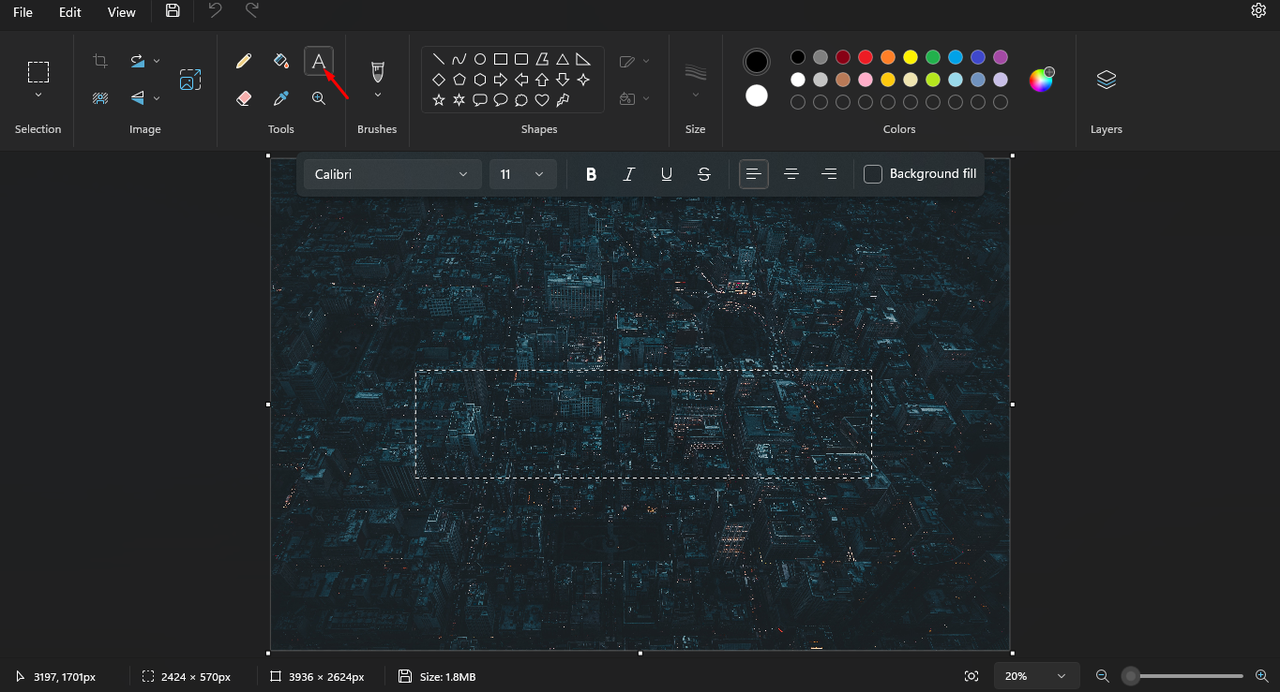Pick the purple color swatch
Image resolution: width=1280 pixels, height=692 pixels.
(1001, 57)
